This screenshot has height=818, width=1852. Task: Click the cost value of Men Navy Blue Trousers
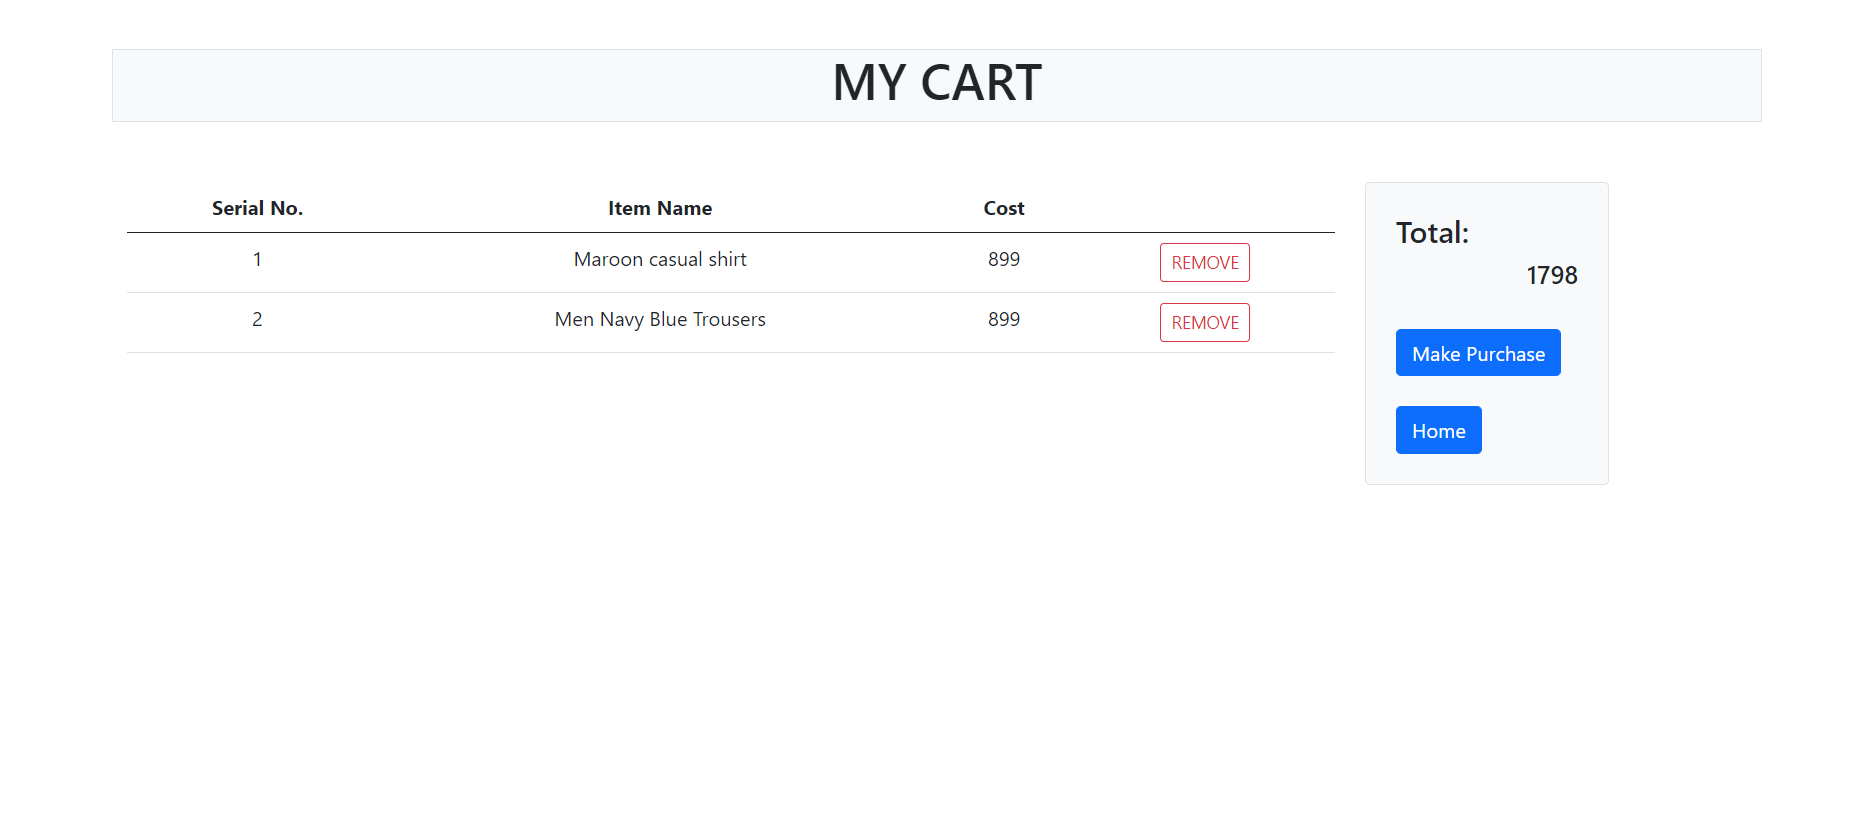click(x=1003, y=319)
